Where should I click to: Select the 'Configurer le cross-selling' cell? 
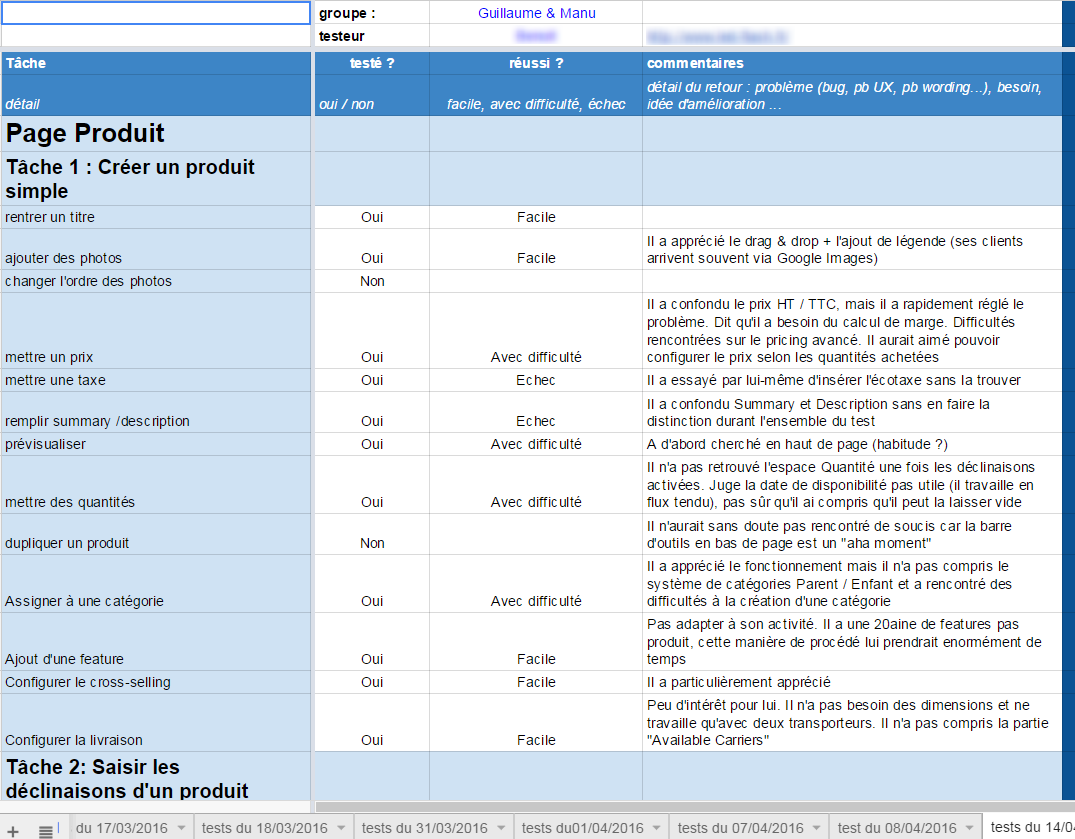pos(156,682)
